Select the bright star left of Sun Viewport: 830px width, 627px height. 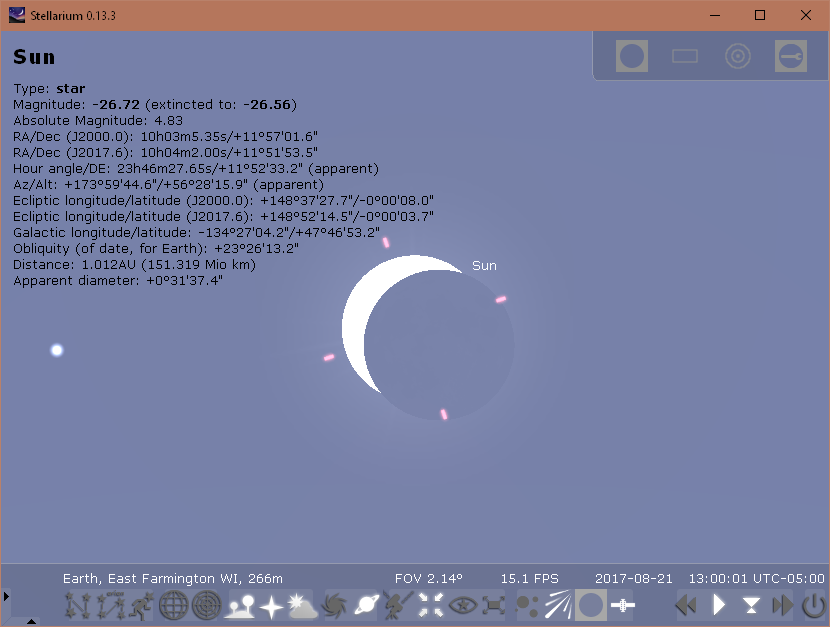(57, 350)
